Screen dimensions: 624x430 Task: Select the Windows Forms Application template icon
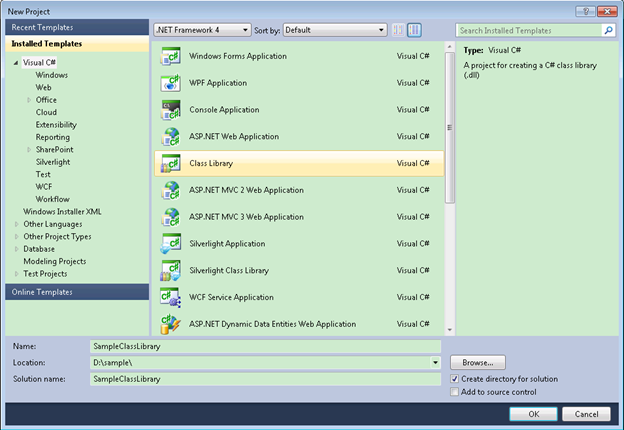click(169, 56)
